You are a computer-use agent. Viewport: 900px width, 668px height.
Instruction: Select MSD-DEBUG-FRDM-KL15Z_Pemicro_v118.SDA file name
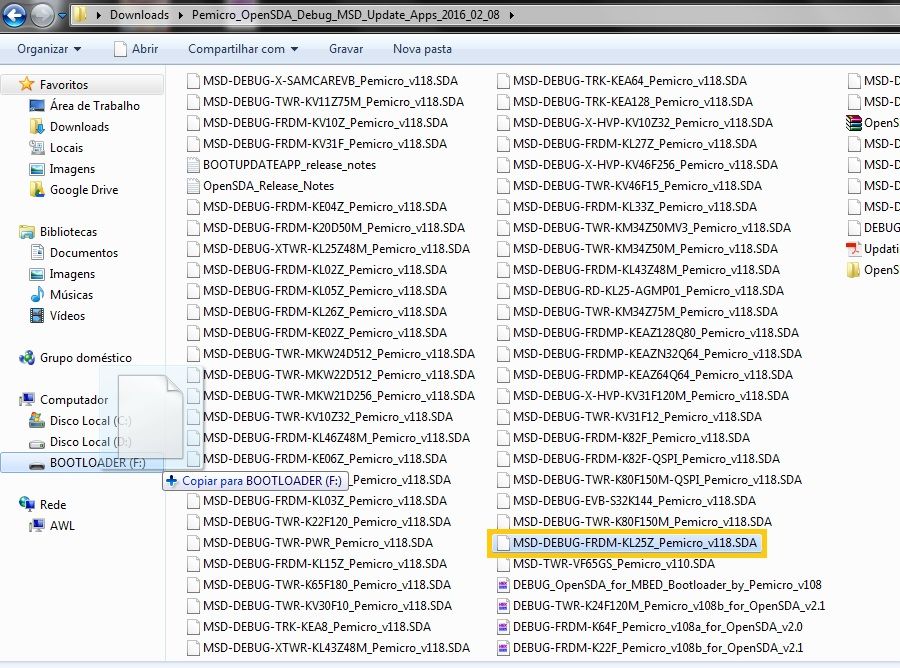[324, 564]
